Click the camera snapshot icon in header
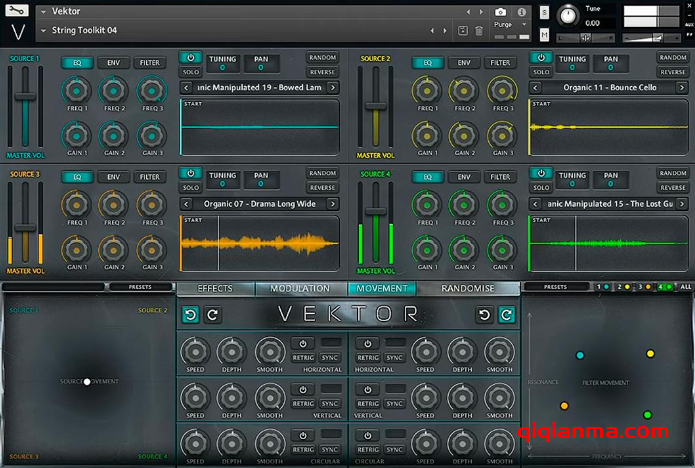This screenshot has height=468, width=695. pos(500,12)
